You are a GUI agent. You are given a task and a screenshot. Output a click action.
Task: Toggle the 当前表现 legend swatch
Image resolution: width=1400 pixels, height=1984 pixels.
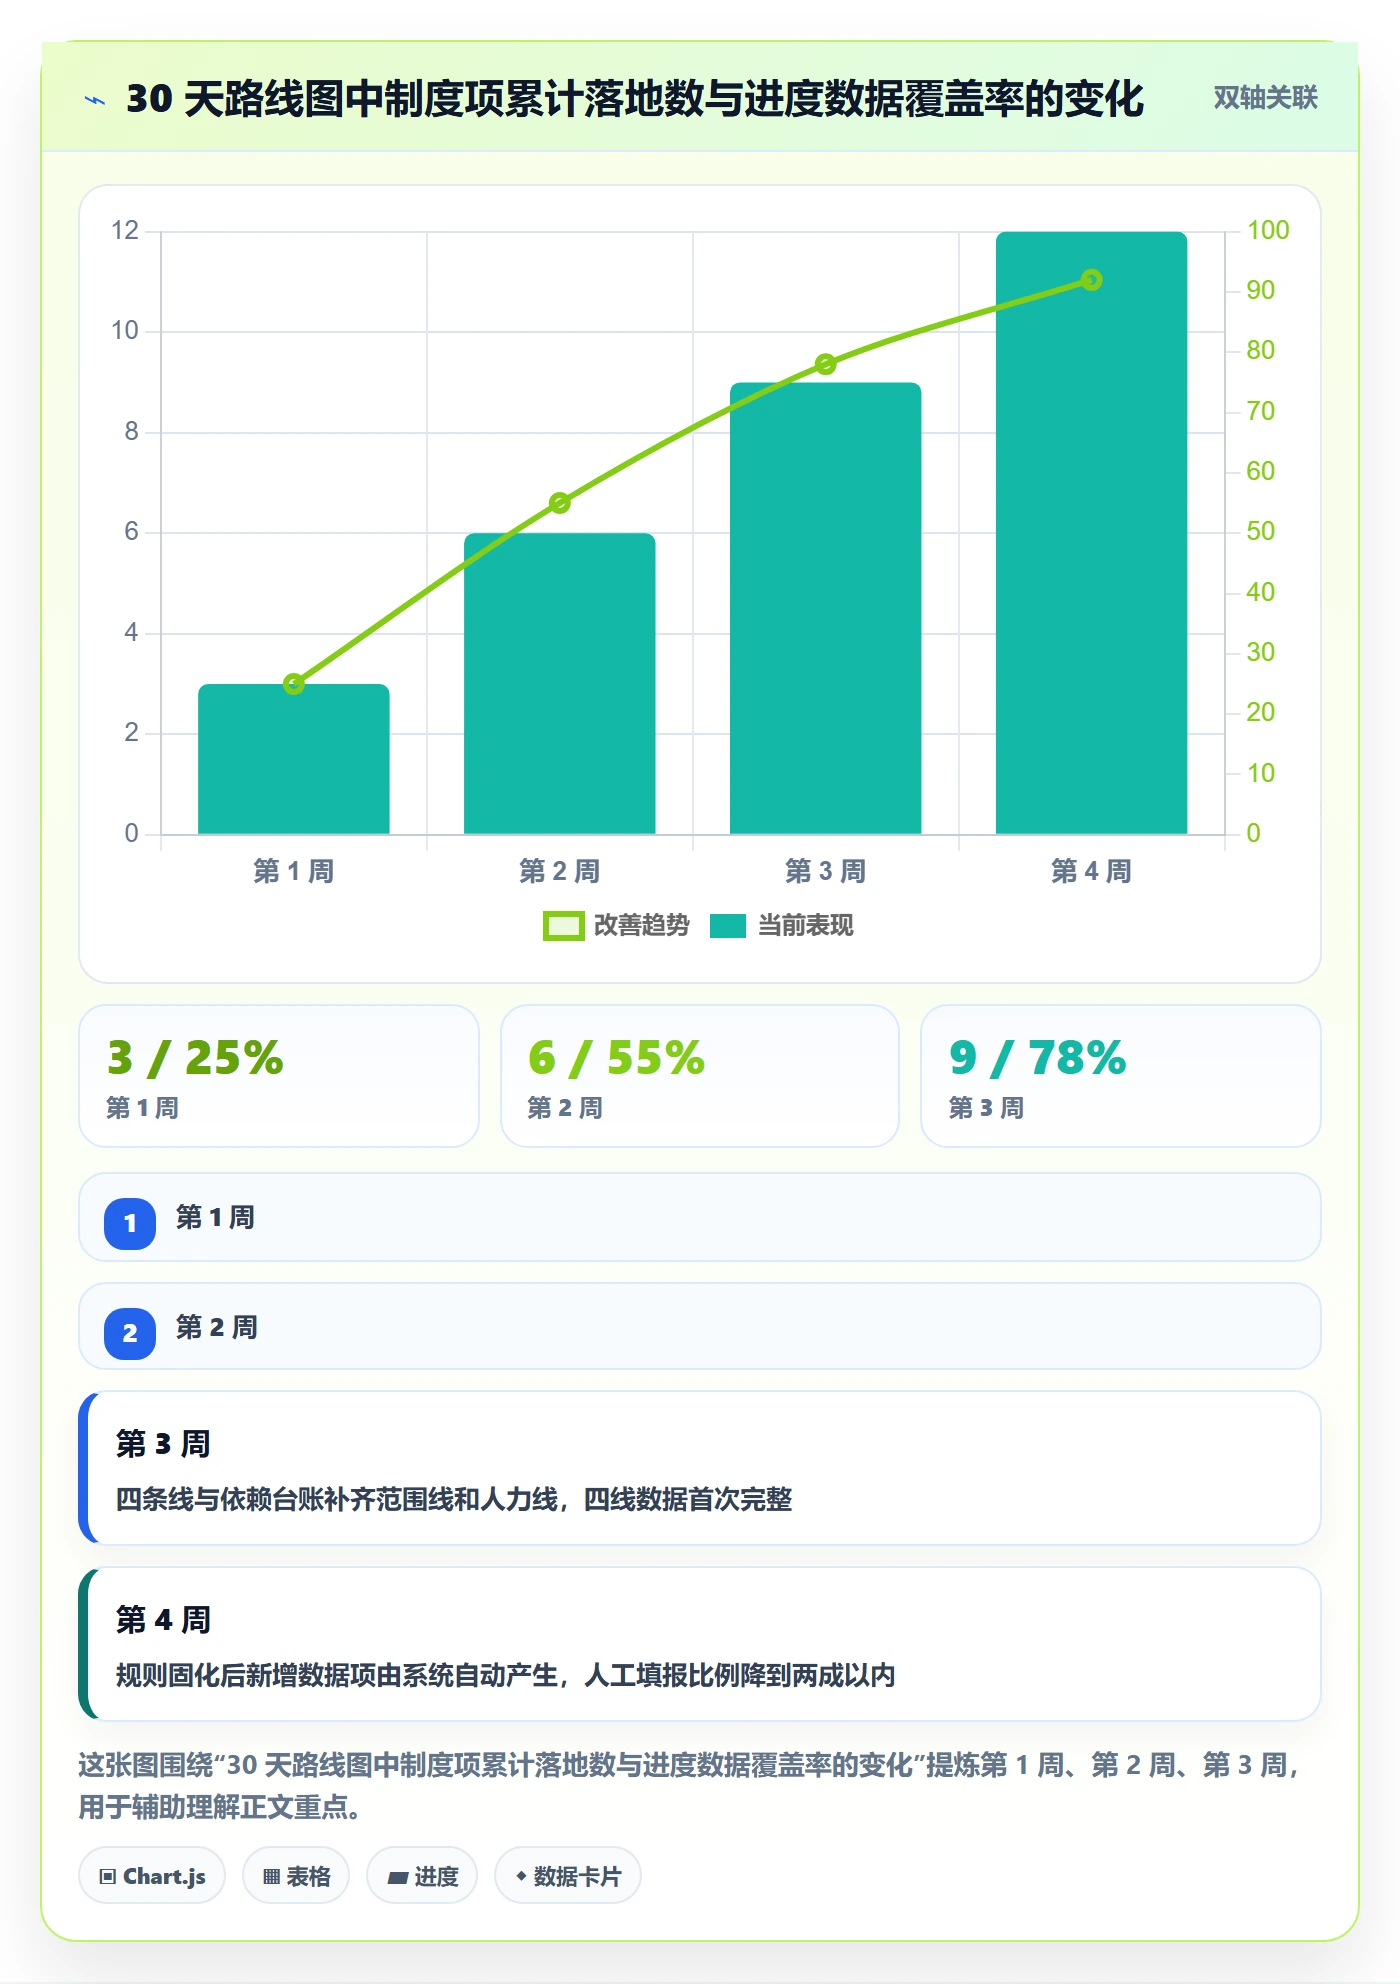click(x=728, y=926)
